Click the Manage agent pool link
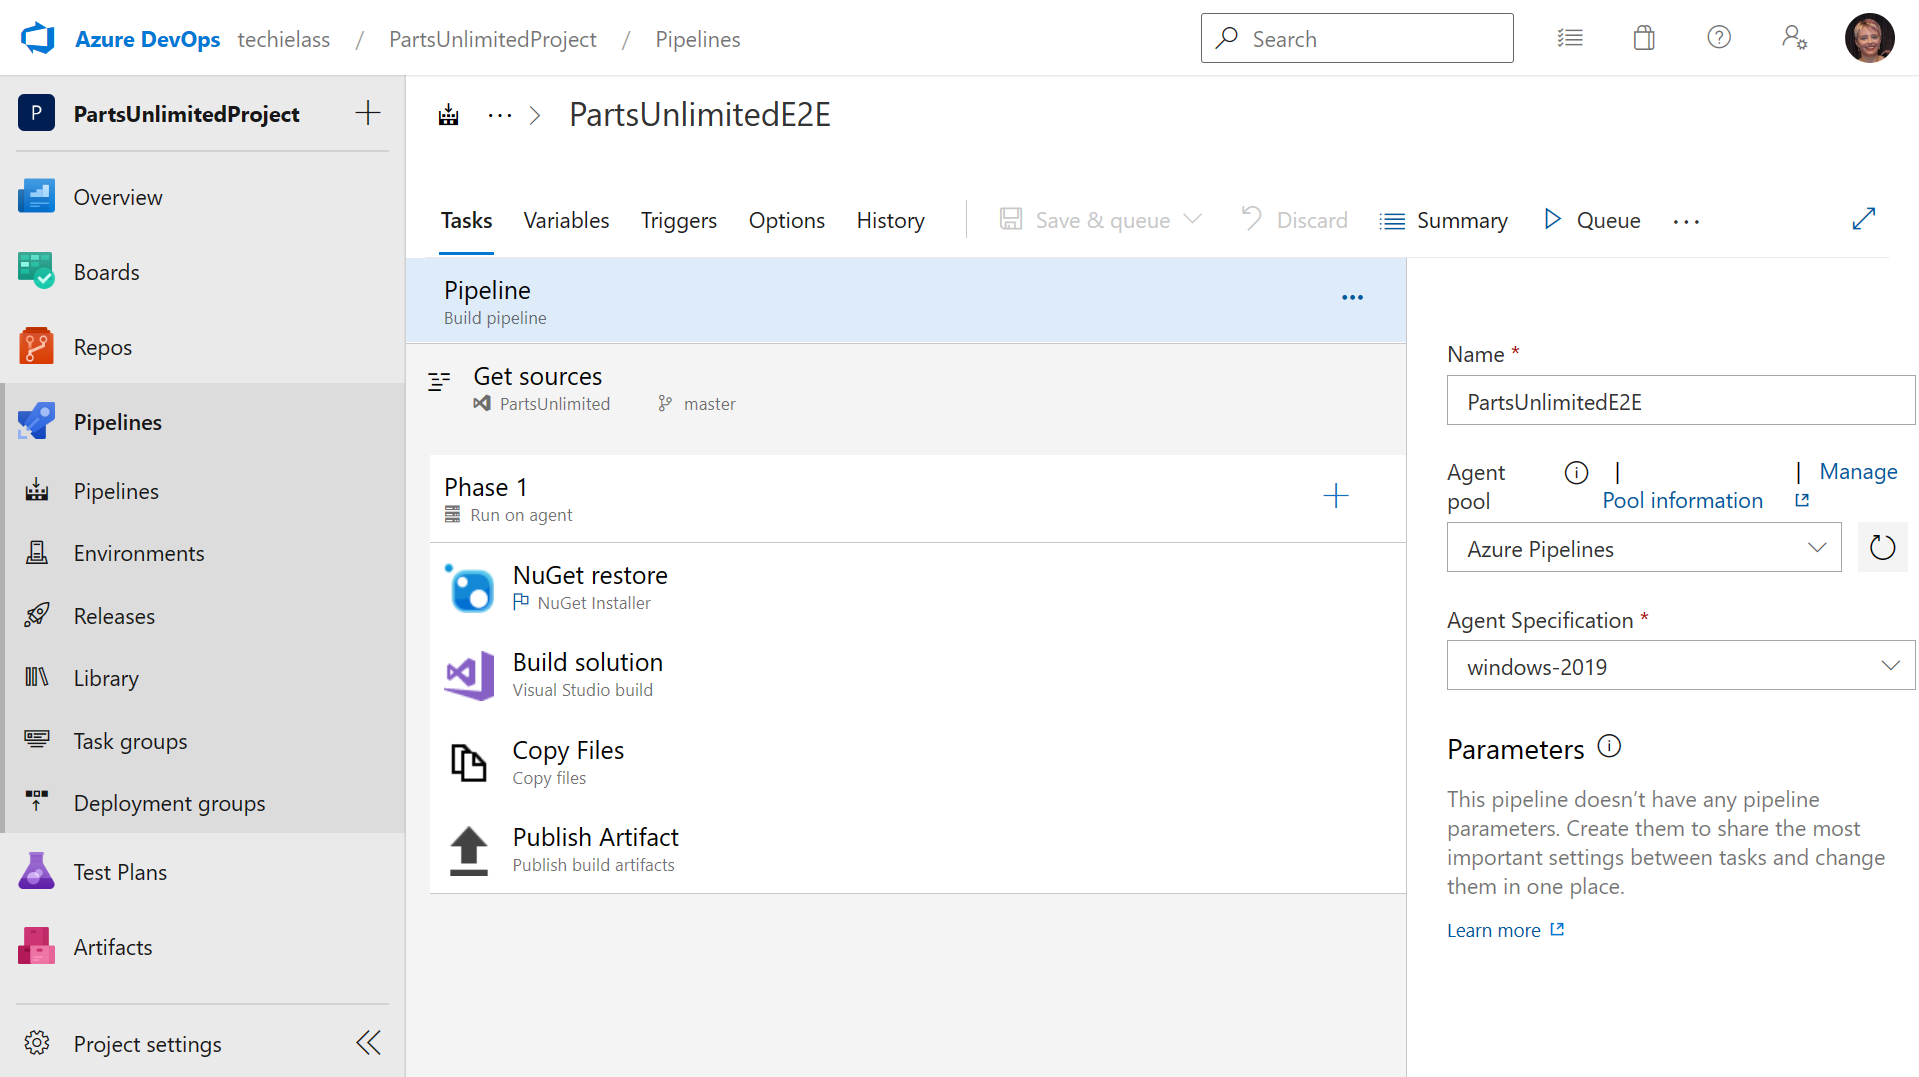 1857,471
